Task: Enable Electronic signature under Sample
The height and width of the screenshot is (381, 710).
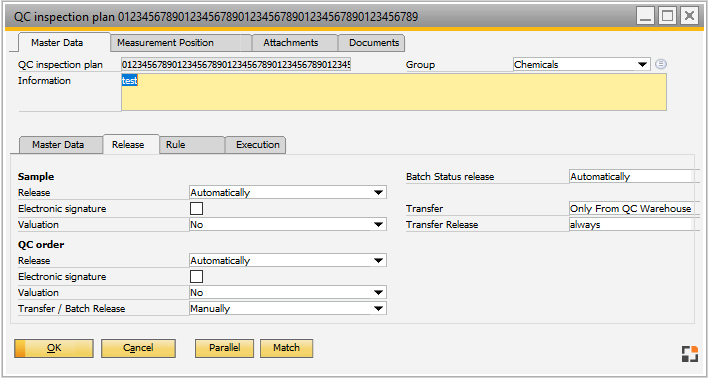Action: coord(197,208)
